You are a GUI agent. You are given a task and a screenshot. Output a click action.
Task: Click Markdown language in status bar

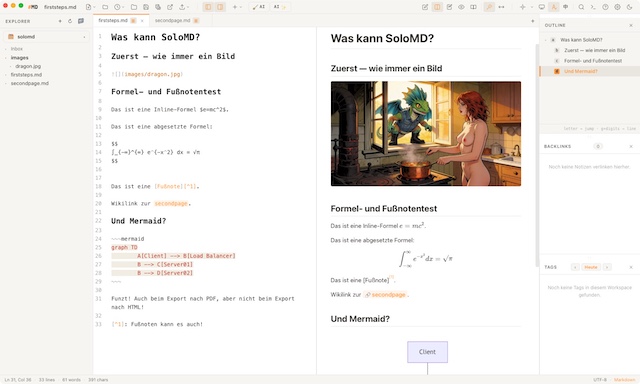tap(624, 380)
